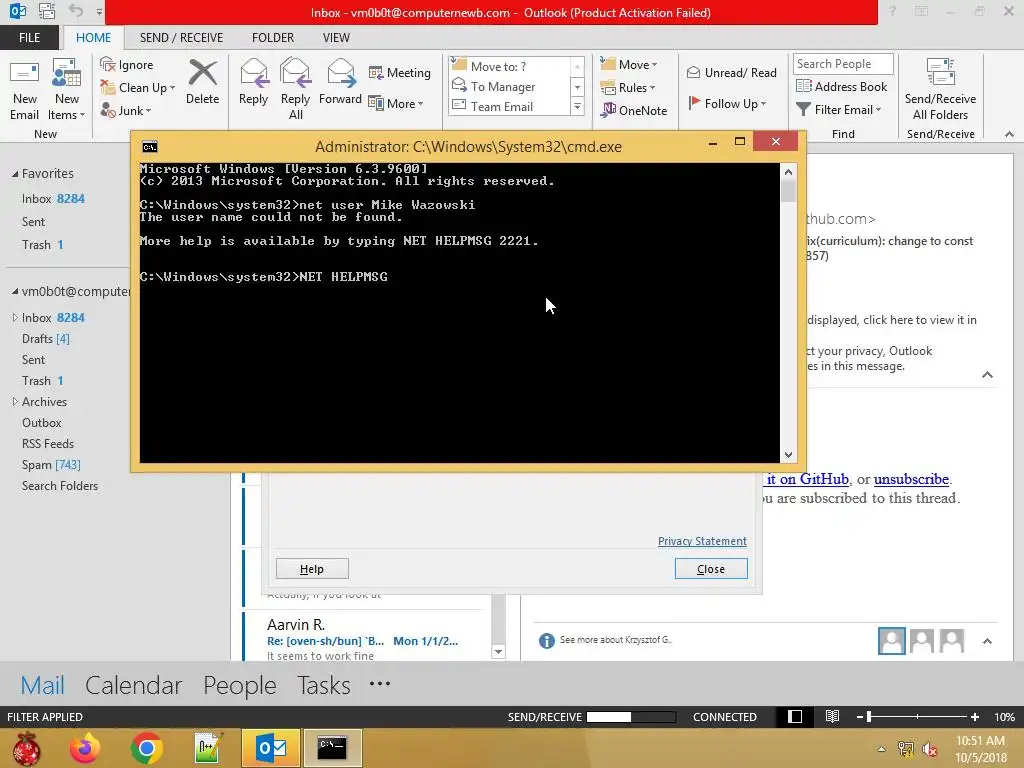Zoom in with the plus button
Viewport: 1024px width, 768px height.
coord(975,717)
